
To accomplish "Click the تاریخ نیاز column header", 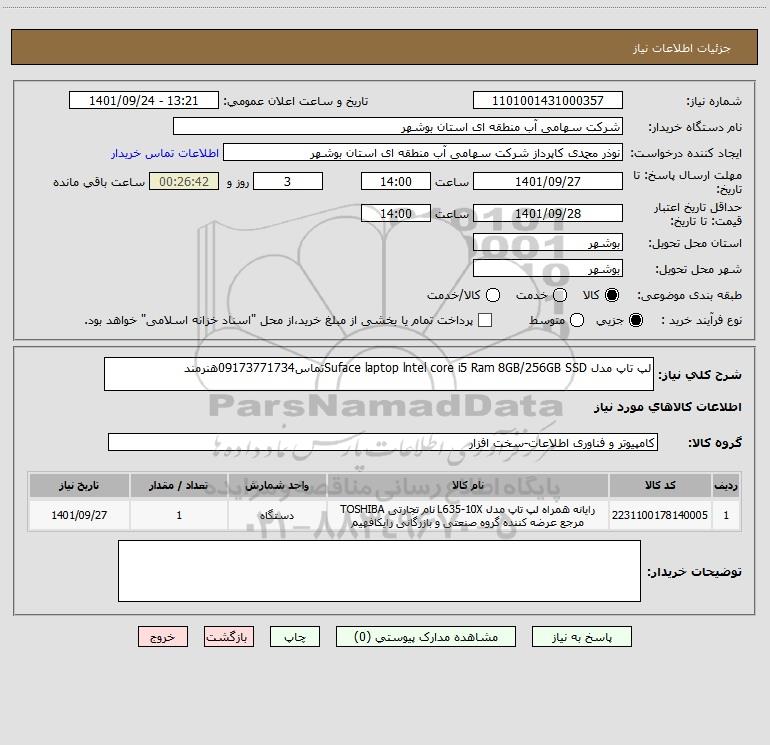I will click(x=79, y=485).
